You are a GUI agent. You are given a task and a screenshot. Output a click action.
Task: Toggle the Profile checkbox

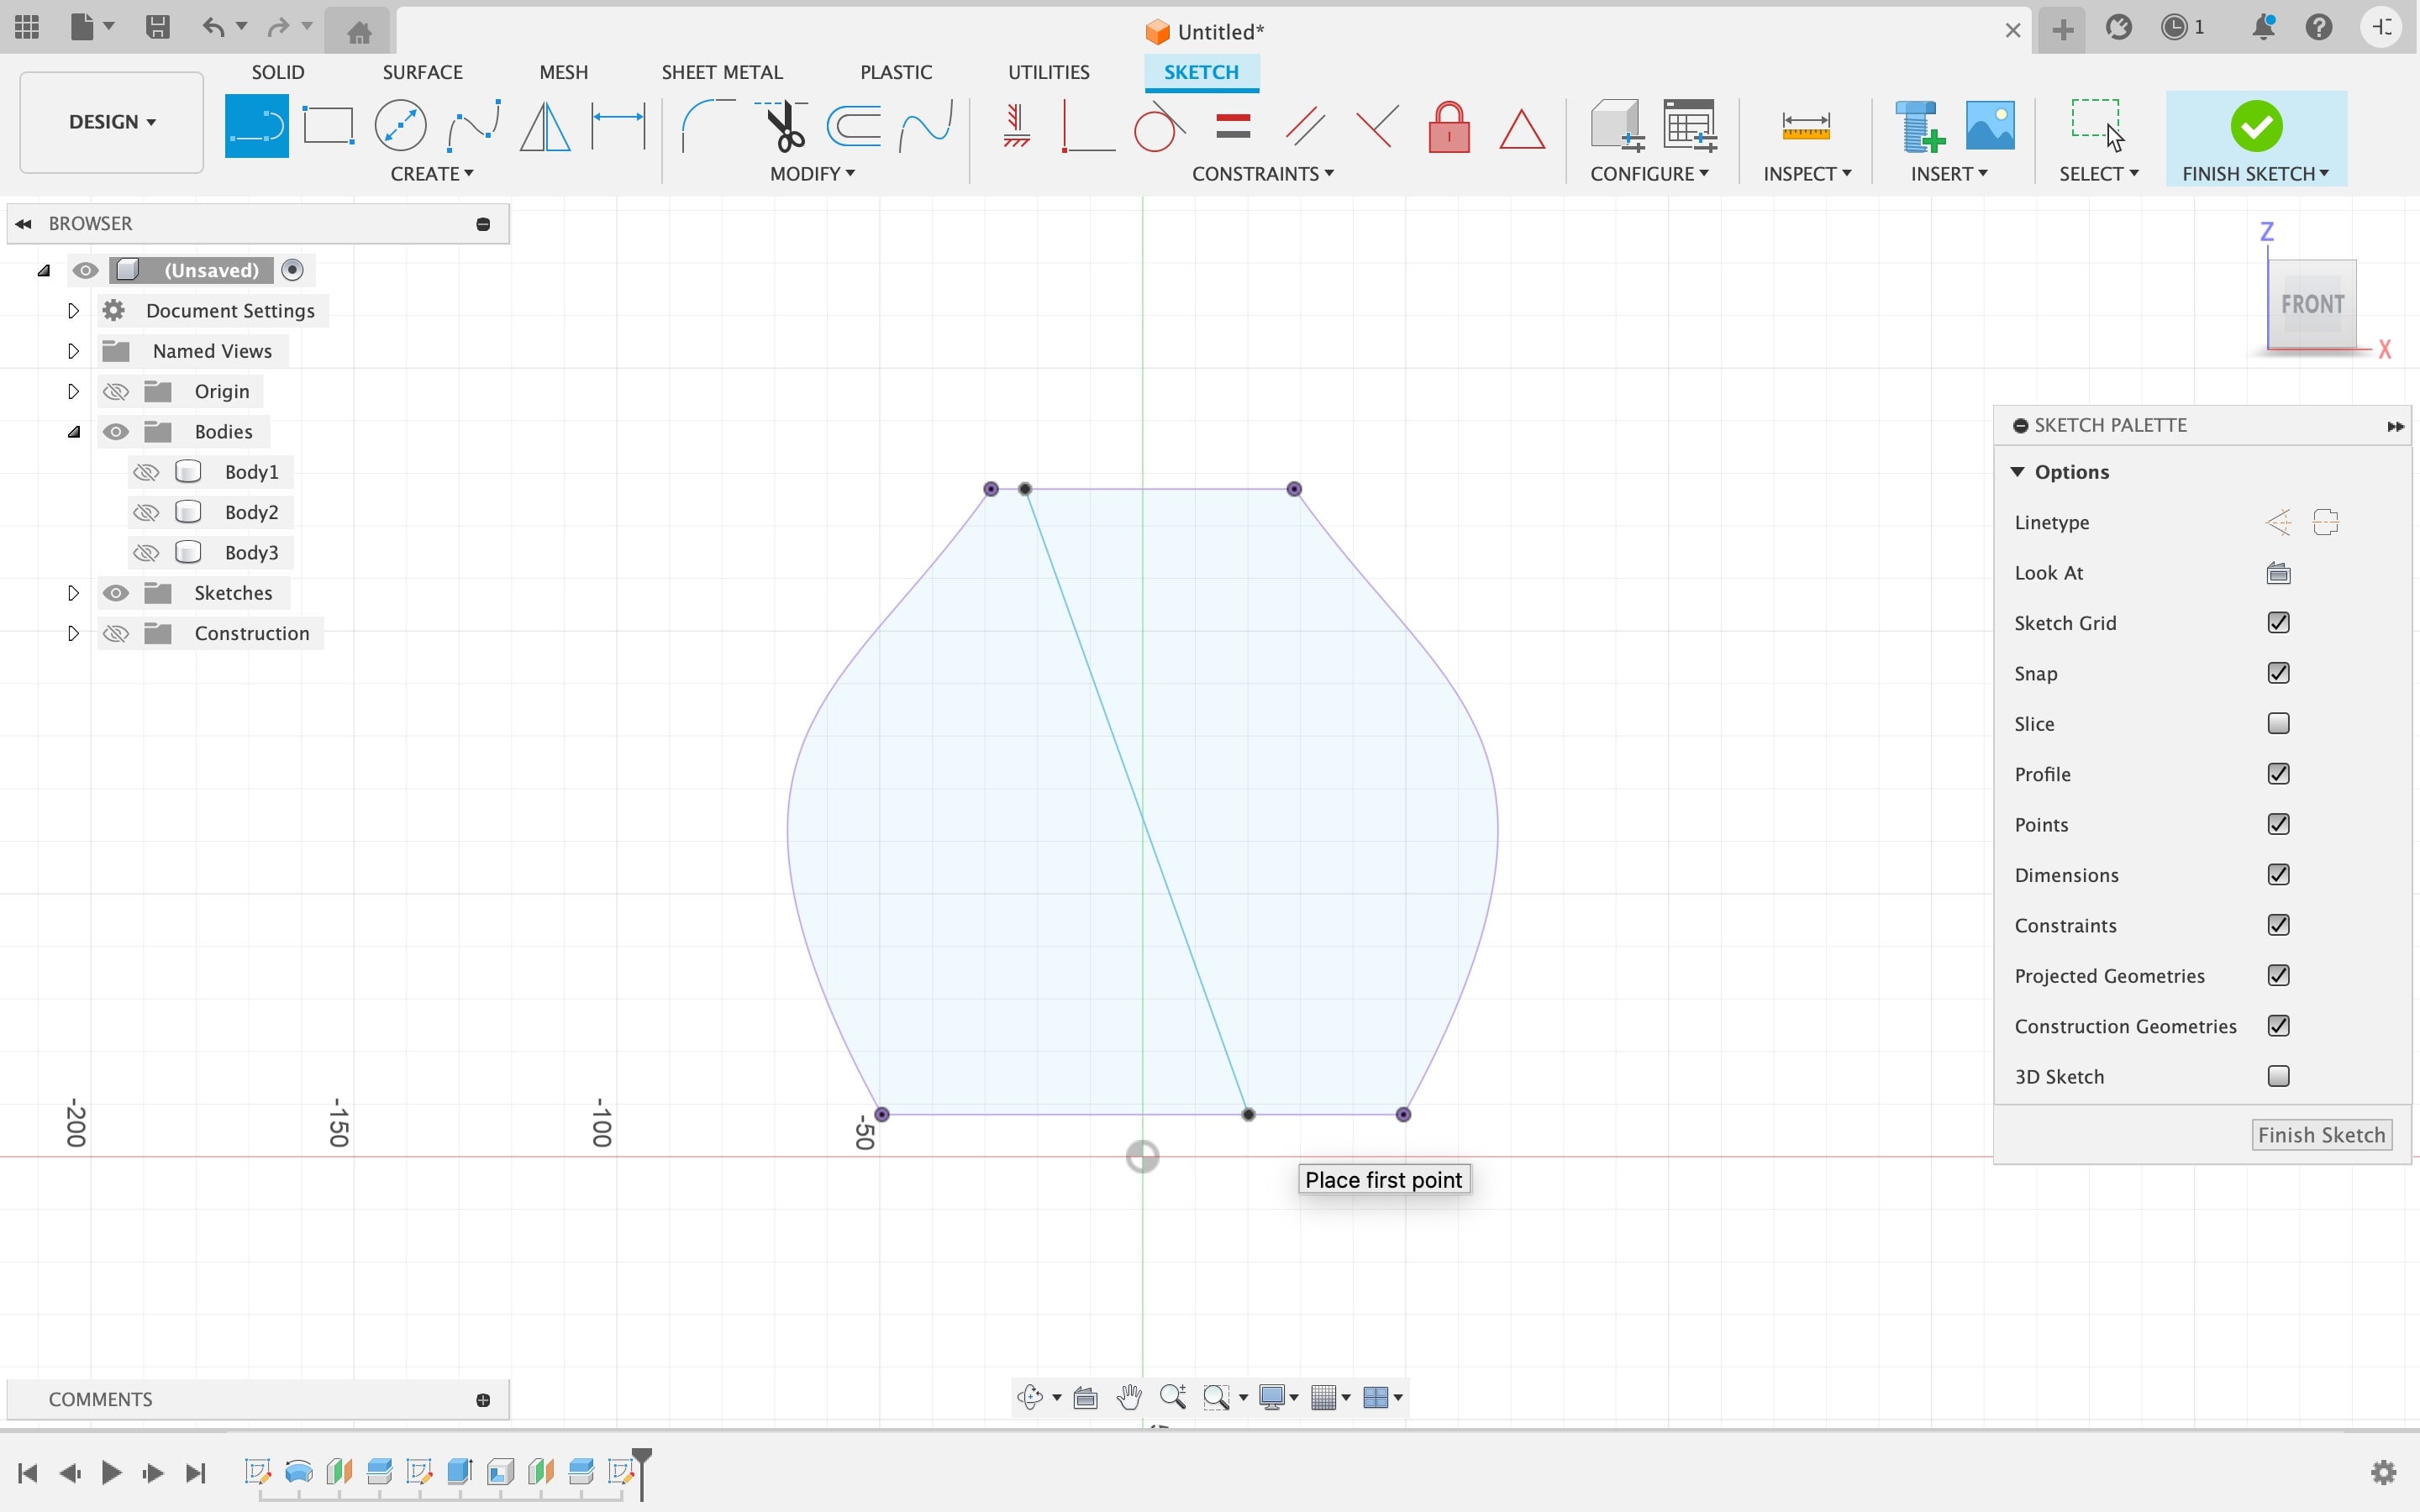point(2278,774)
